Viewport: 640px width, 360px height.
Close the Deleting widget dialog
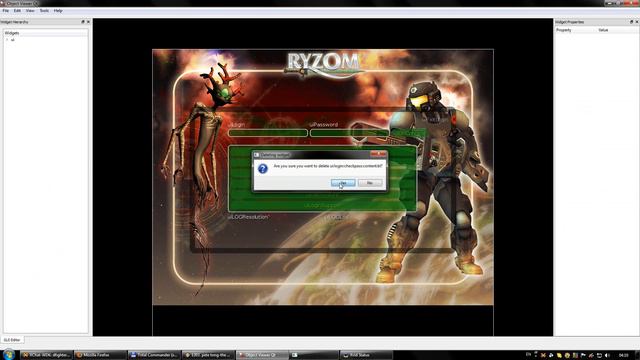point(378,154)
